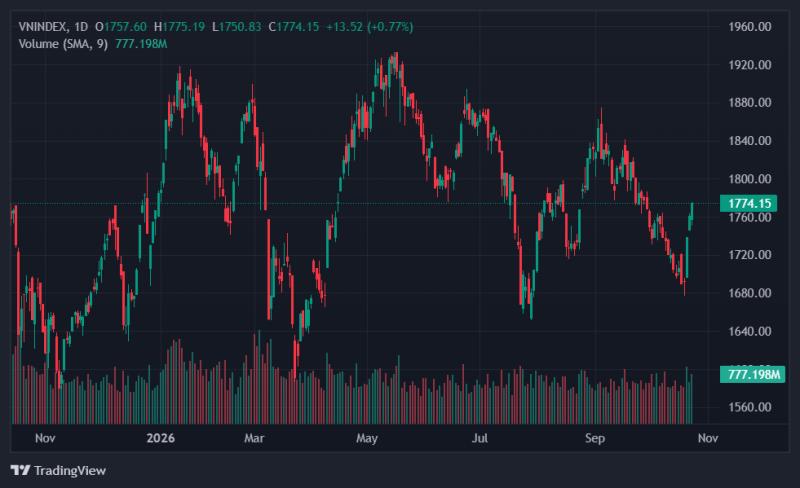800x488 pixels.
Task: Click the leftmost Nov time axis label
Action: (x=45, y=438)
